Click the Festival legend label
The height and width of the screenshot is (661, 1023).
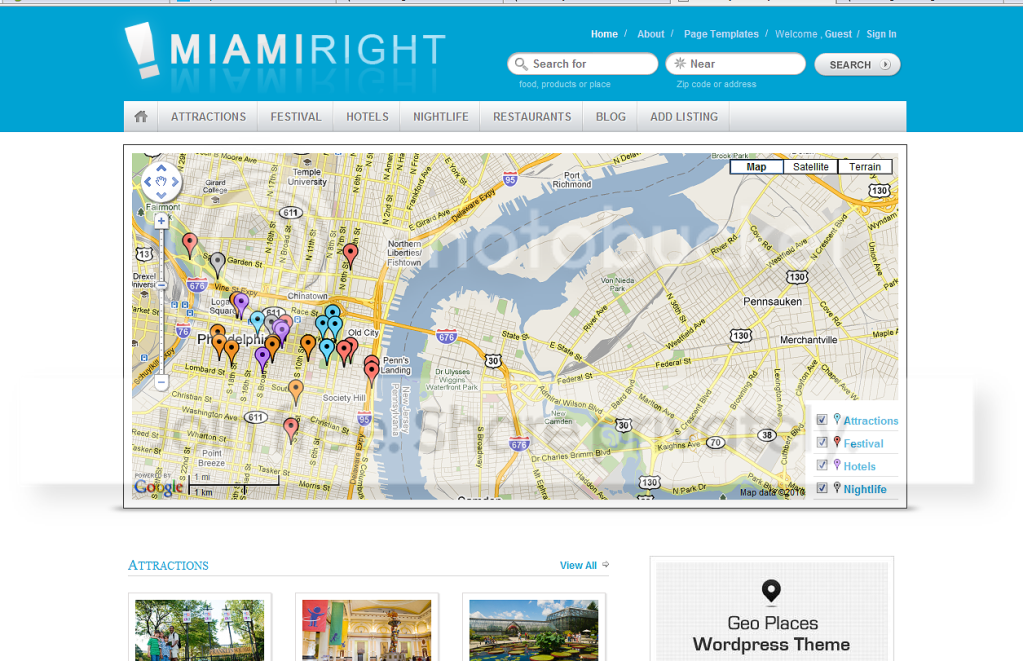863,444
